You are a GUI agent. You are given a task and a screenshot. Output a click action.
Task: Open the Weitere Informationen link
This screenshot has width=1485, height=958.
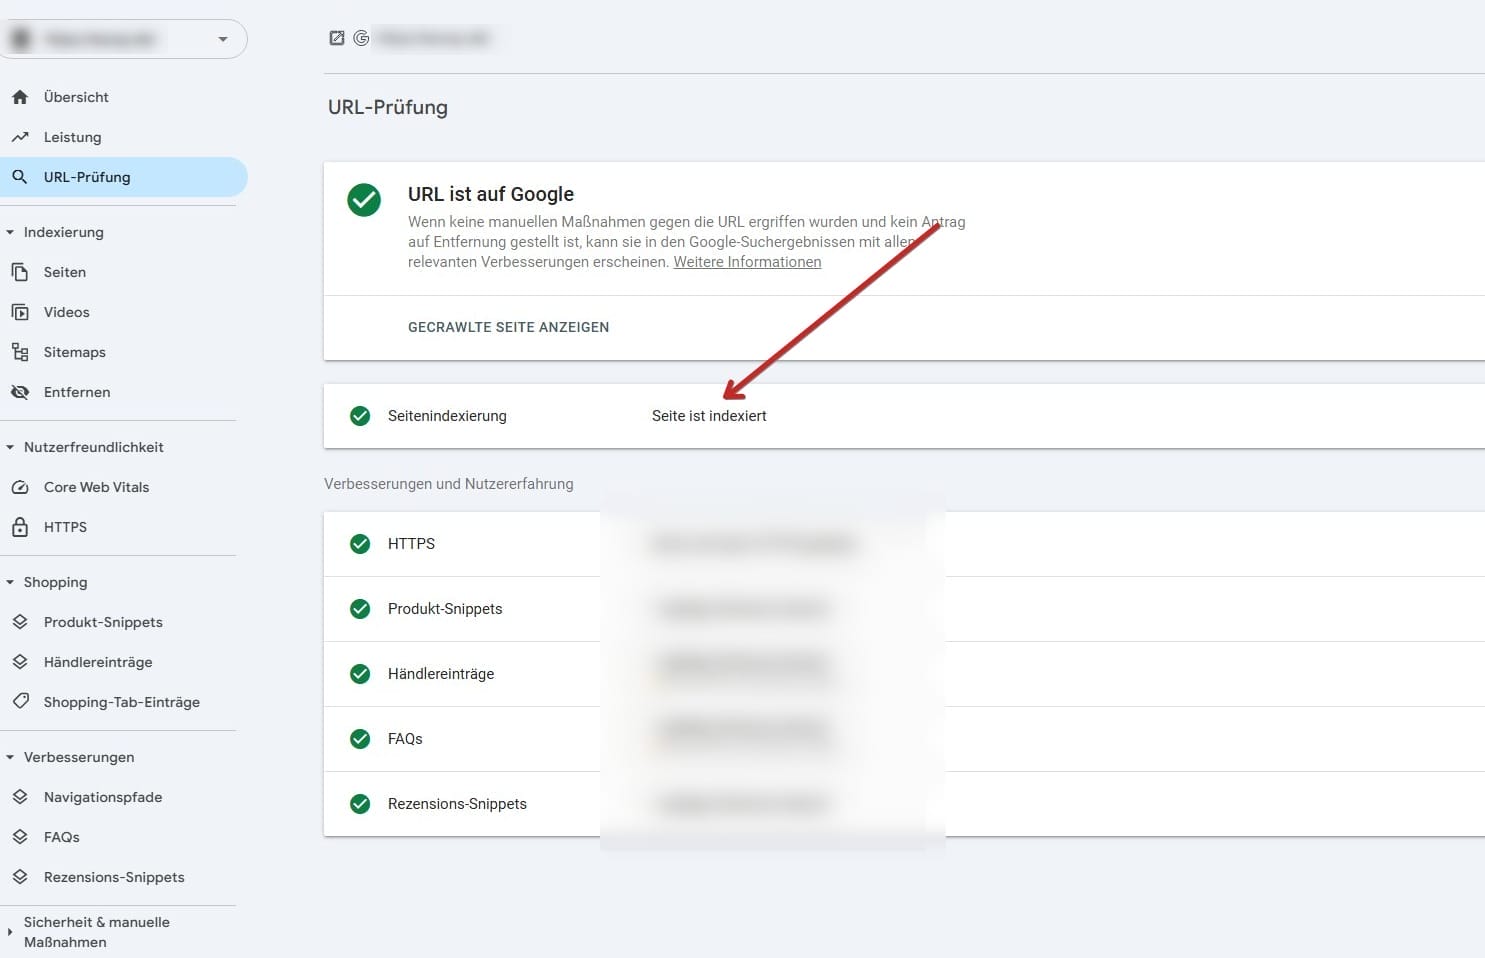(x=747, y=262)
